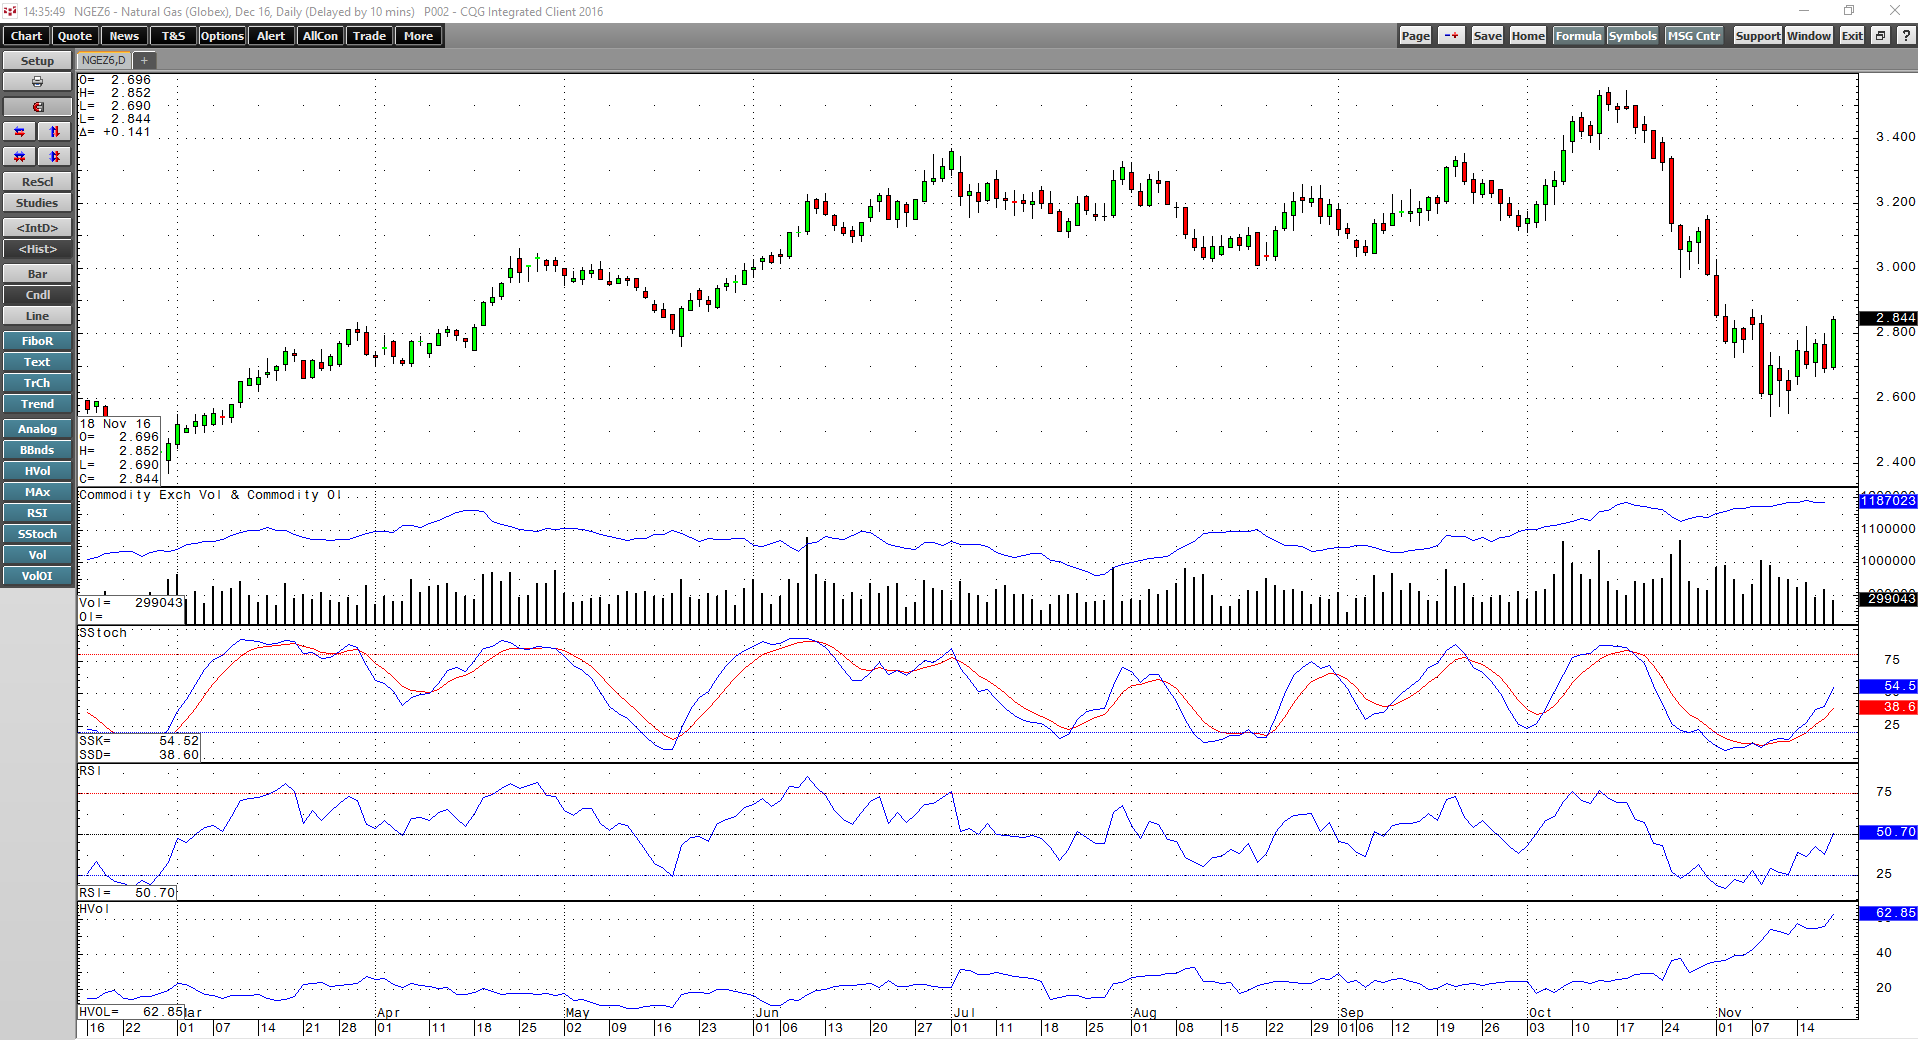This screenshot has height=1040, width=1918.
Task: Click the Symbols button
Action: (x=1632, y=36)
